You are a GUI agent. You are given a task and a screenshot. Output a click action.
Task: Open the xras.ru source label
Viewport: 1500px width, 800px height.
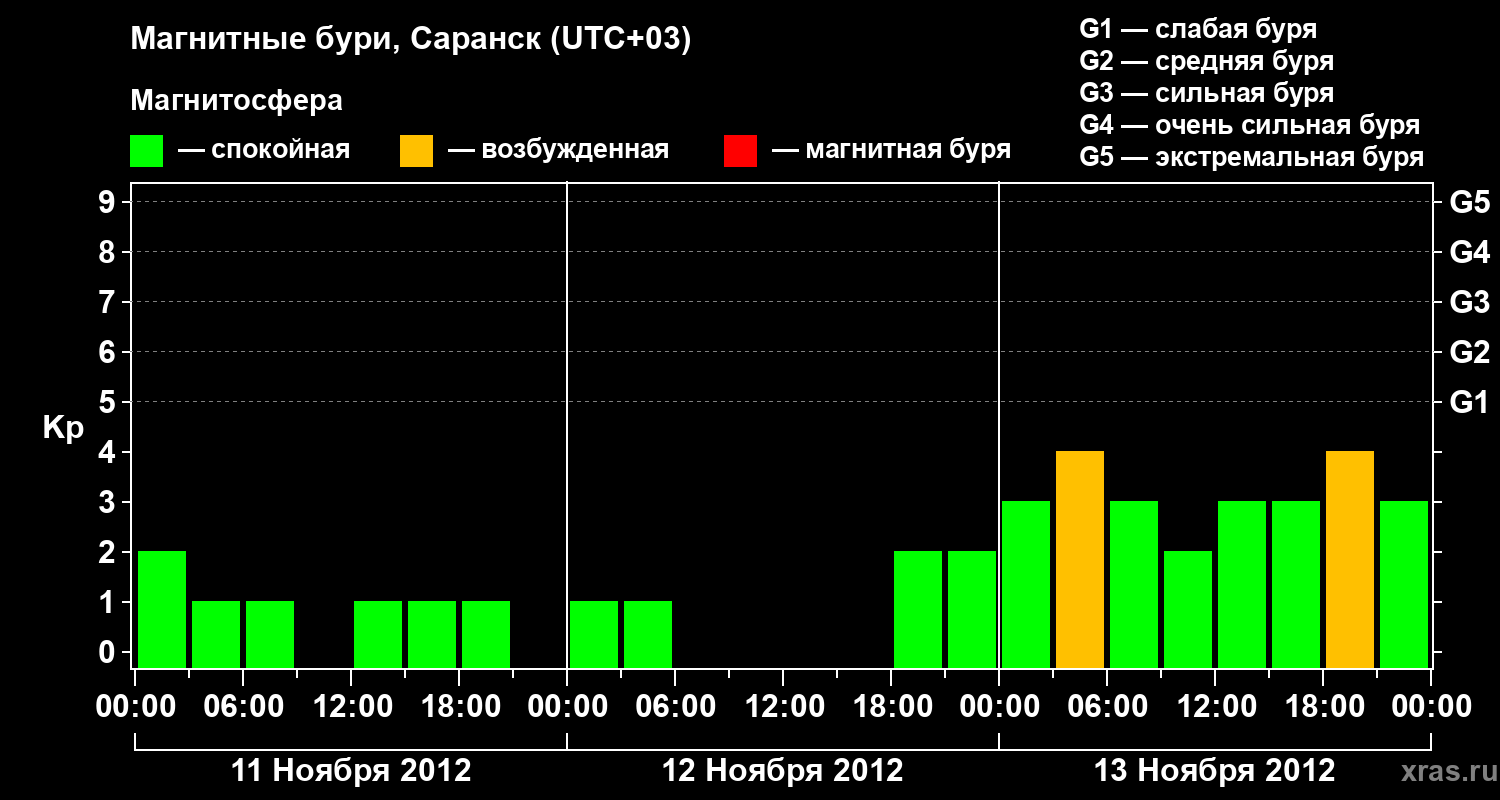point(1448,771)
